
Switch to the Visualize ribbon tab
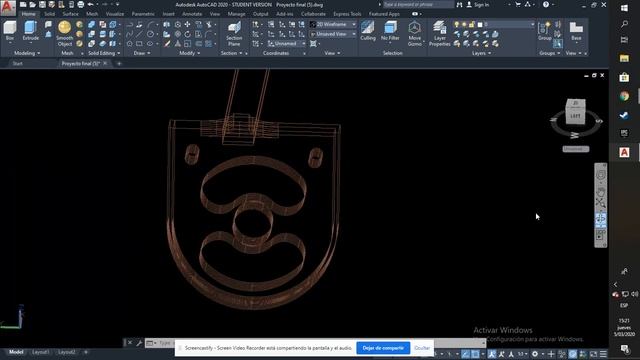coord(115,14)
